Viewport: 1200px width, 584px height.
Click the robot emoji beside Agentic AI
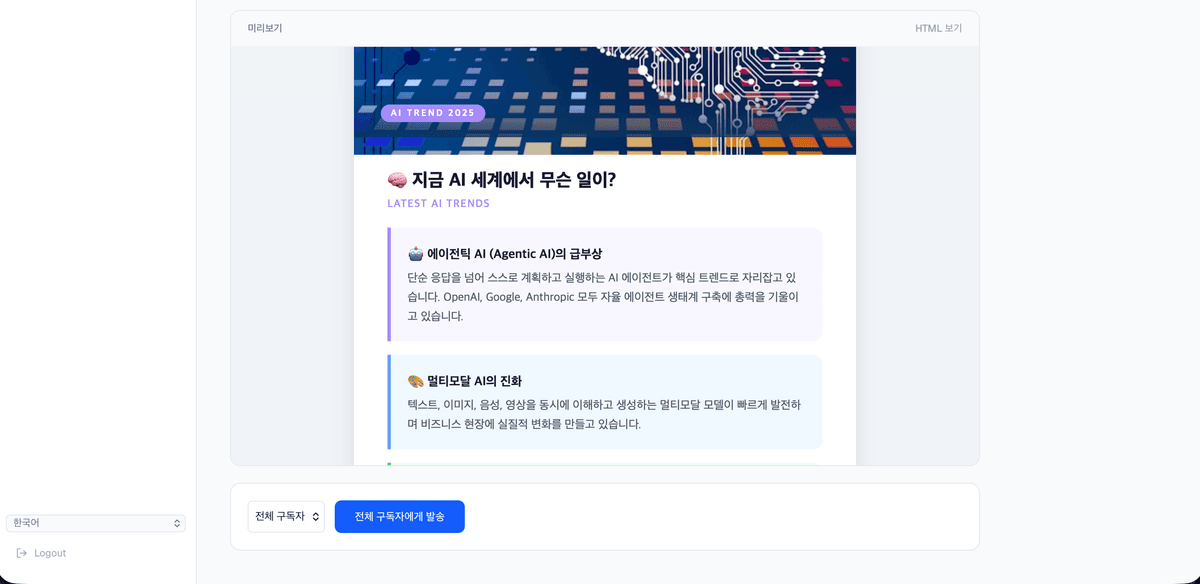416,254
